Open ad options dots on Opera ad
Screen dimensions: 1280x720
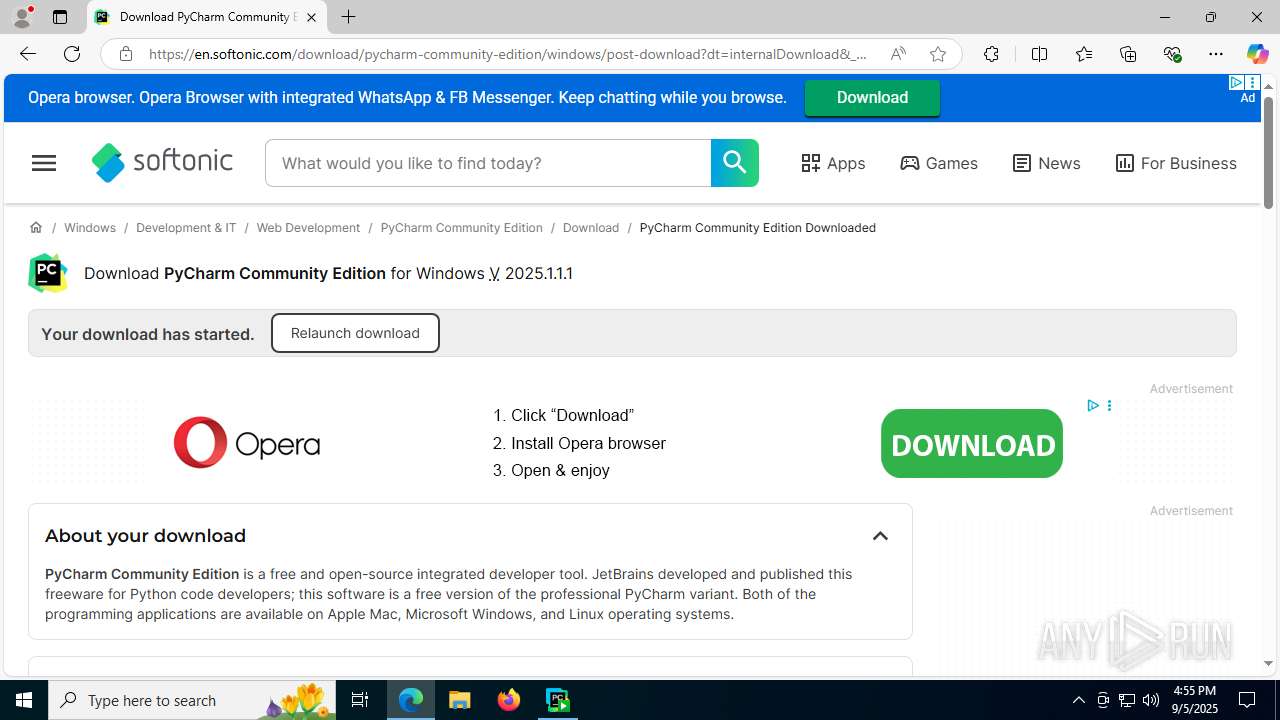coord(1109,405)
